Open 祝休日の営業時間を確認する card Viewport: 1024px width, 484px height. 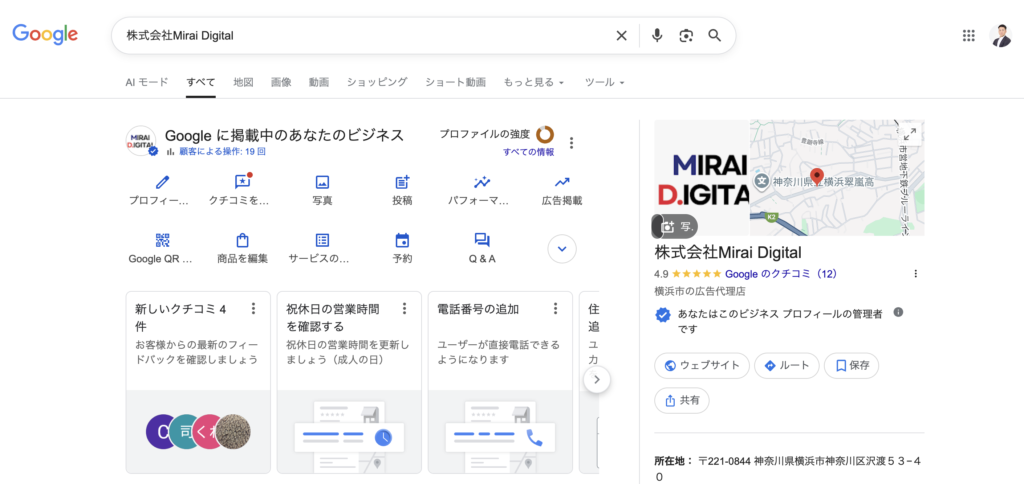pyautogui.click(x=349, y=382)
